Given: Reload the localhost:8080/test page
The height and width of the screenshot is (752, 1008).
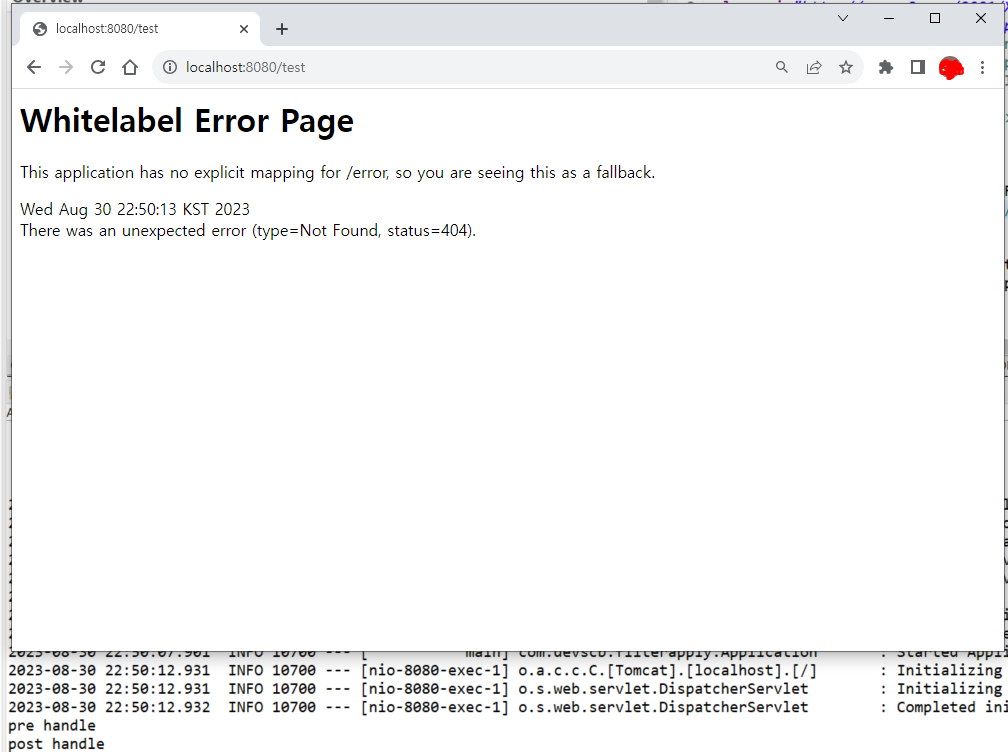Looking at the screenshot, I should tap(98, 67).
